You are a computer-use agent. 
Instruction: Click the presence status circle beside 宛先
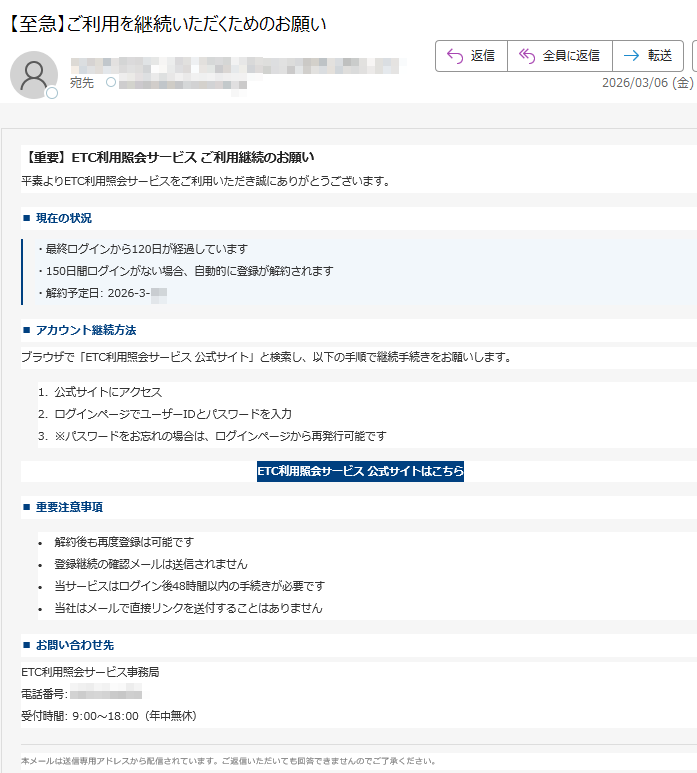pyautogui.click(x=111, y=82)
